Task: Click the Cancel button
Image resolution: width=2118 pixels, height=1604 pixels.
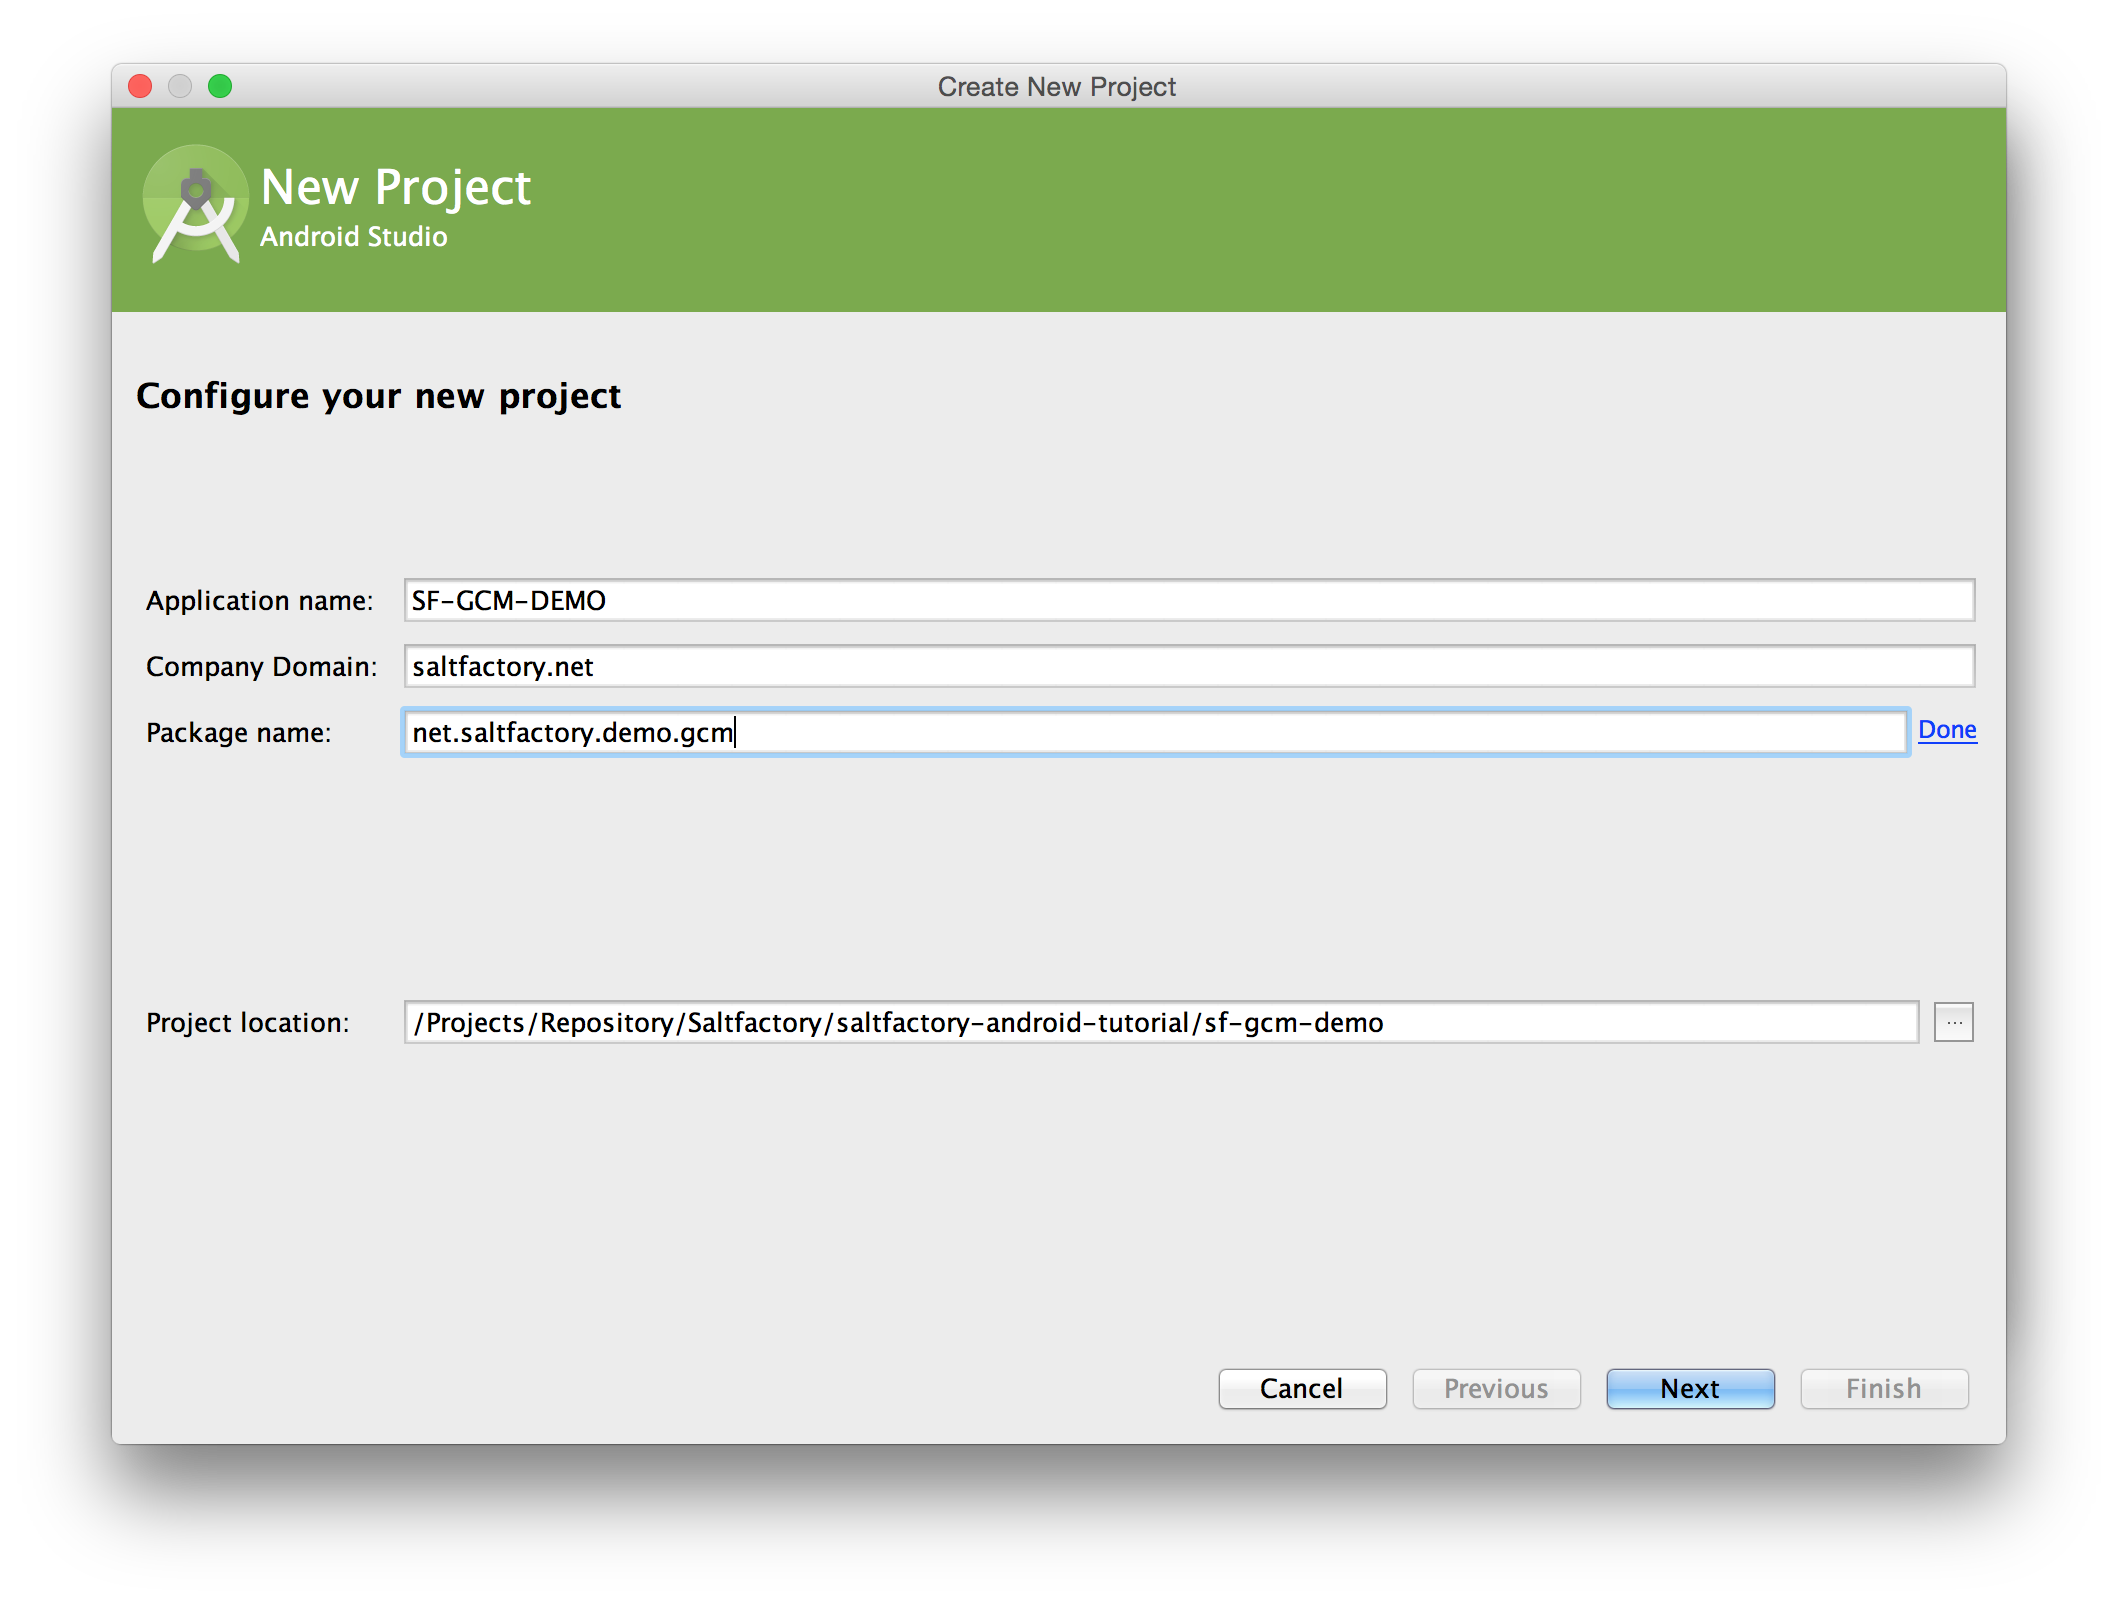Action: [1302, 1388]
